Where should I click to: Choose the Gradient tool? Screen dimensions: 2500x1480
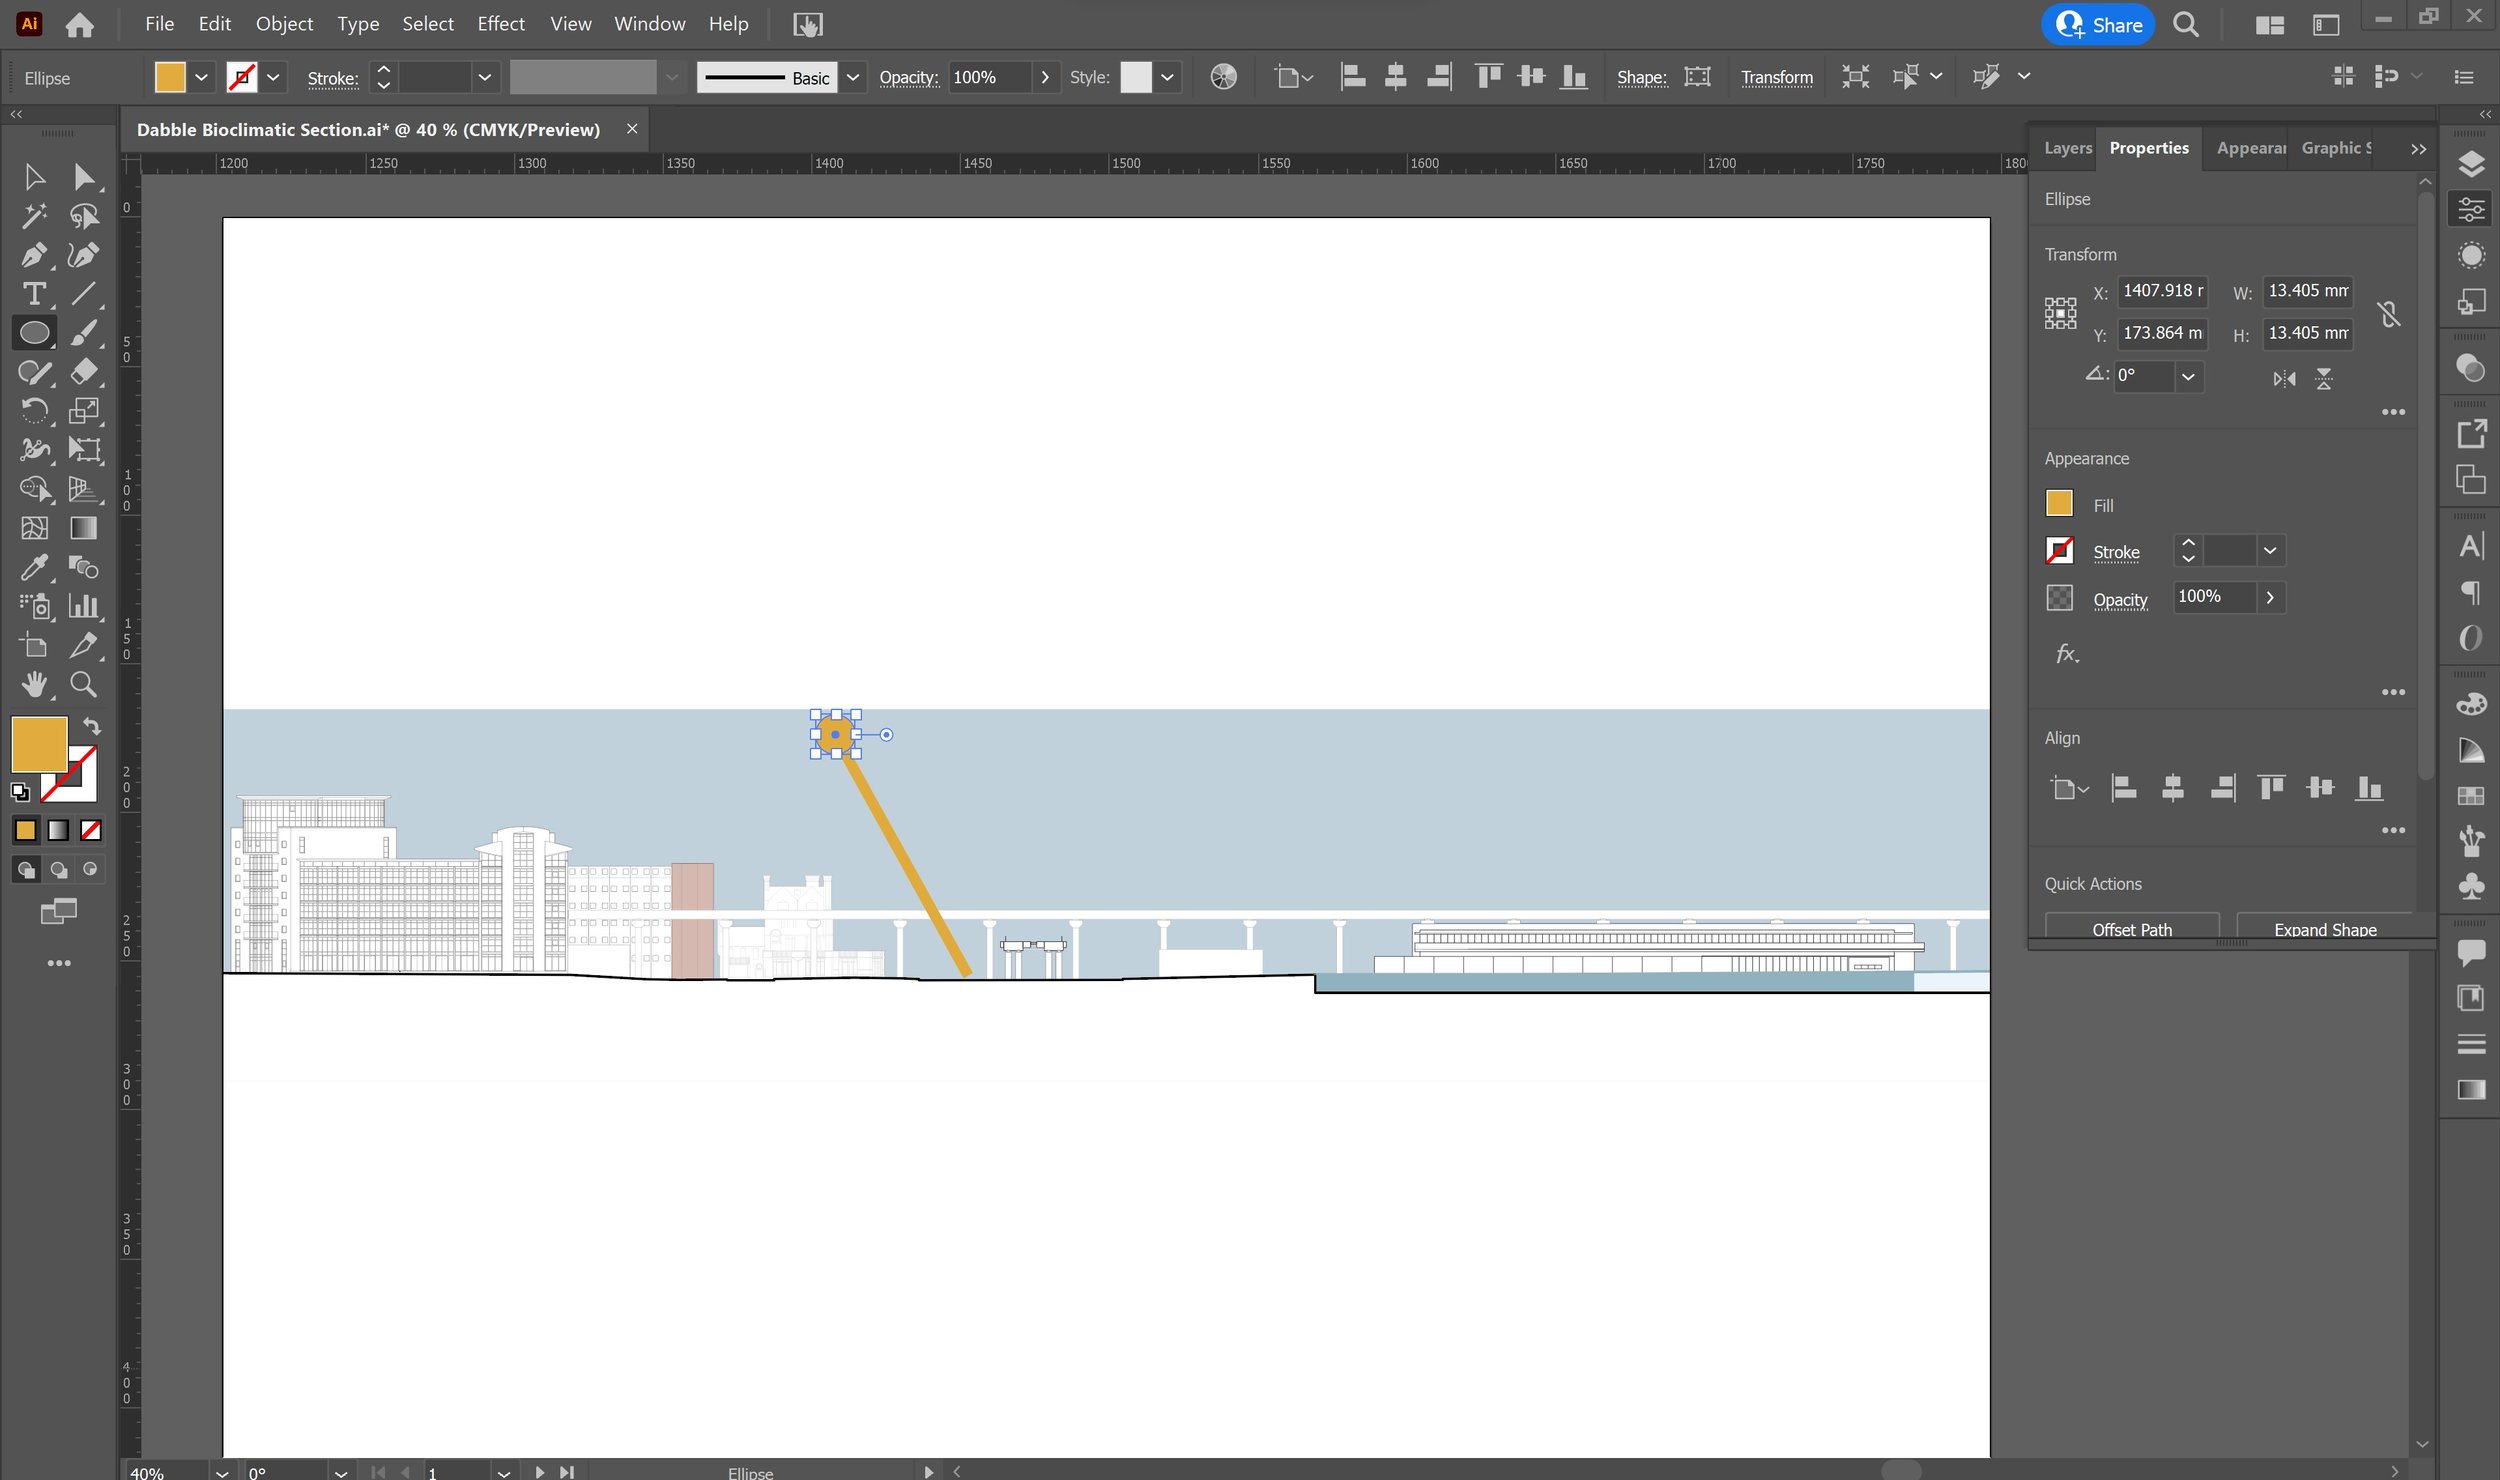84,528
